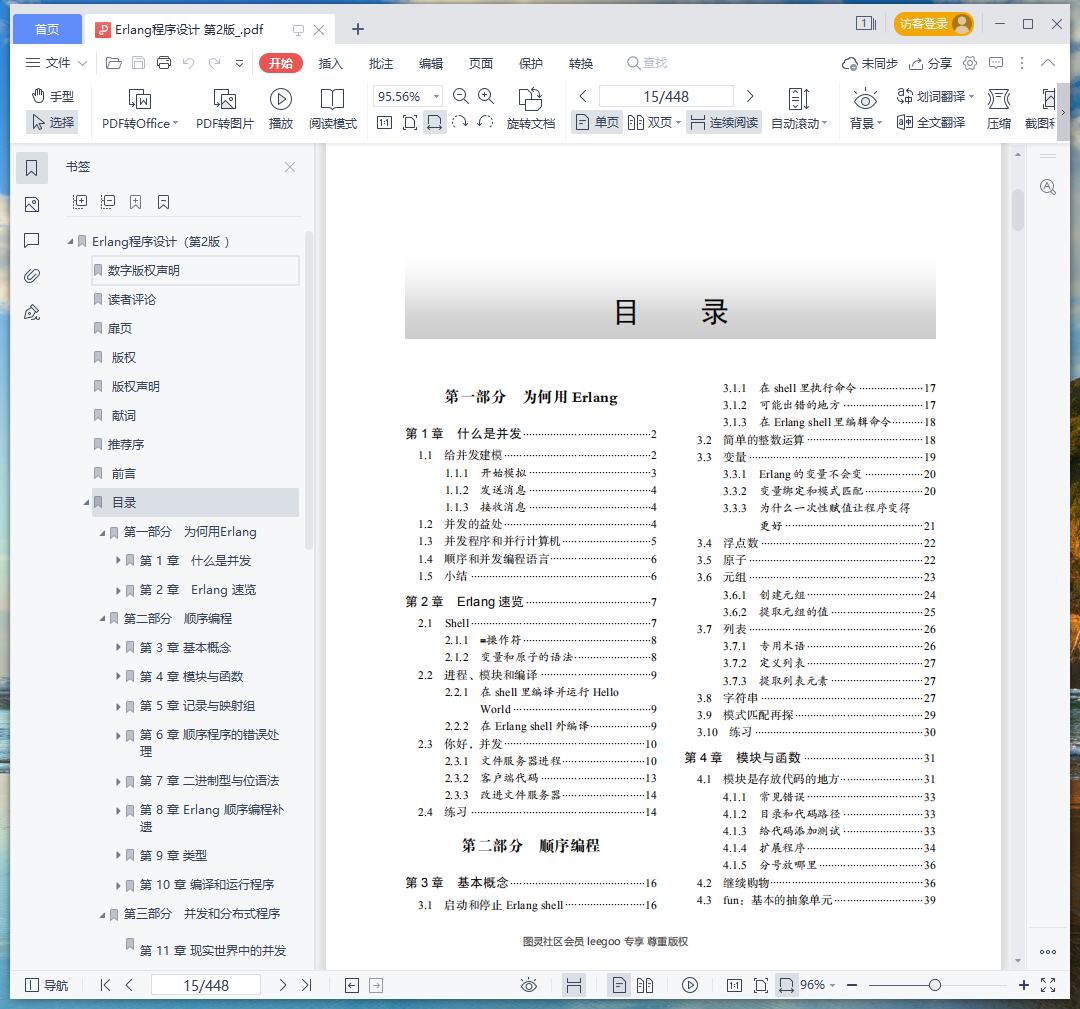Go to previous page arrow in ribbon
This screenshot has height=1009, width=1080.
(583, 96)
